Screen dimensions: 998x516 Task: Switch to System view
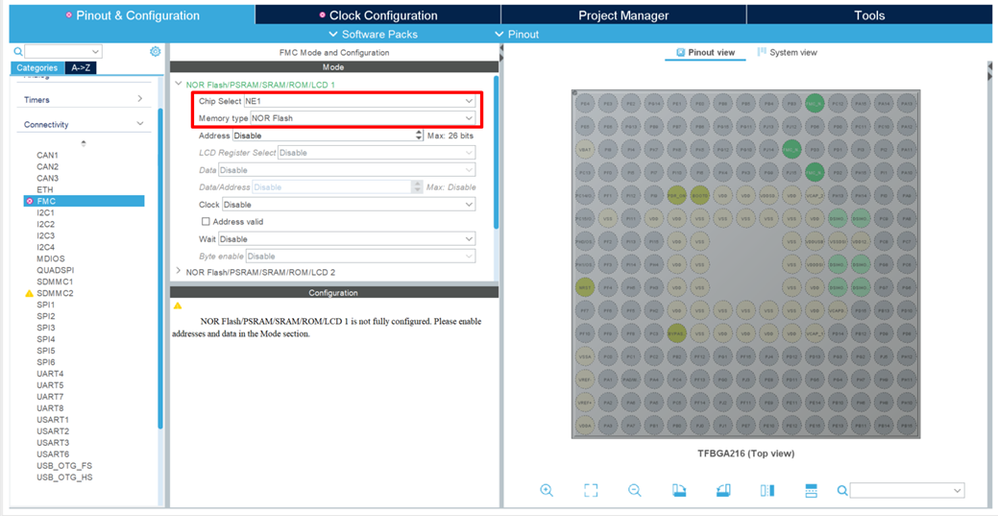pos(787,52)
